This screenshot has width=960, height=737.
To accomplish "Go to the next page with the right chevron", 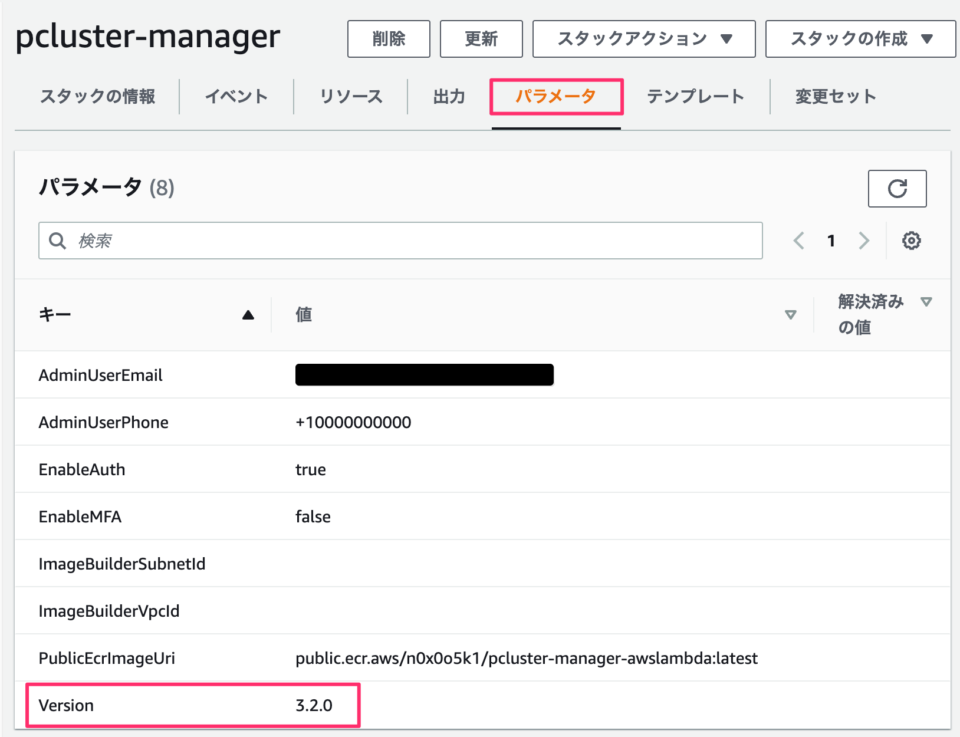I will (x=864, y=240).
